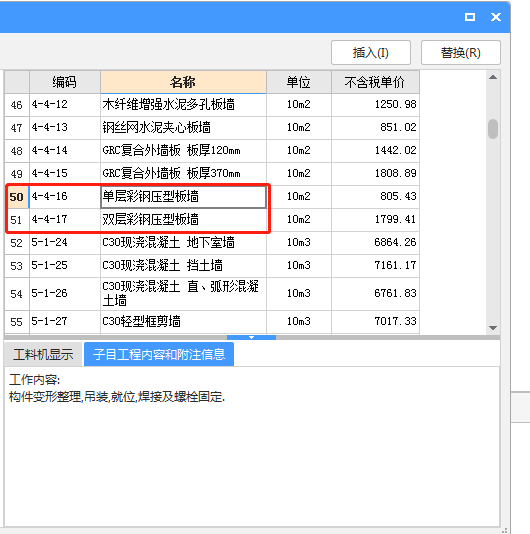
Task: Select GRC复合外墙板 板厚120mm row
Action: pos(212,151)
